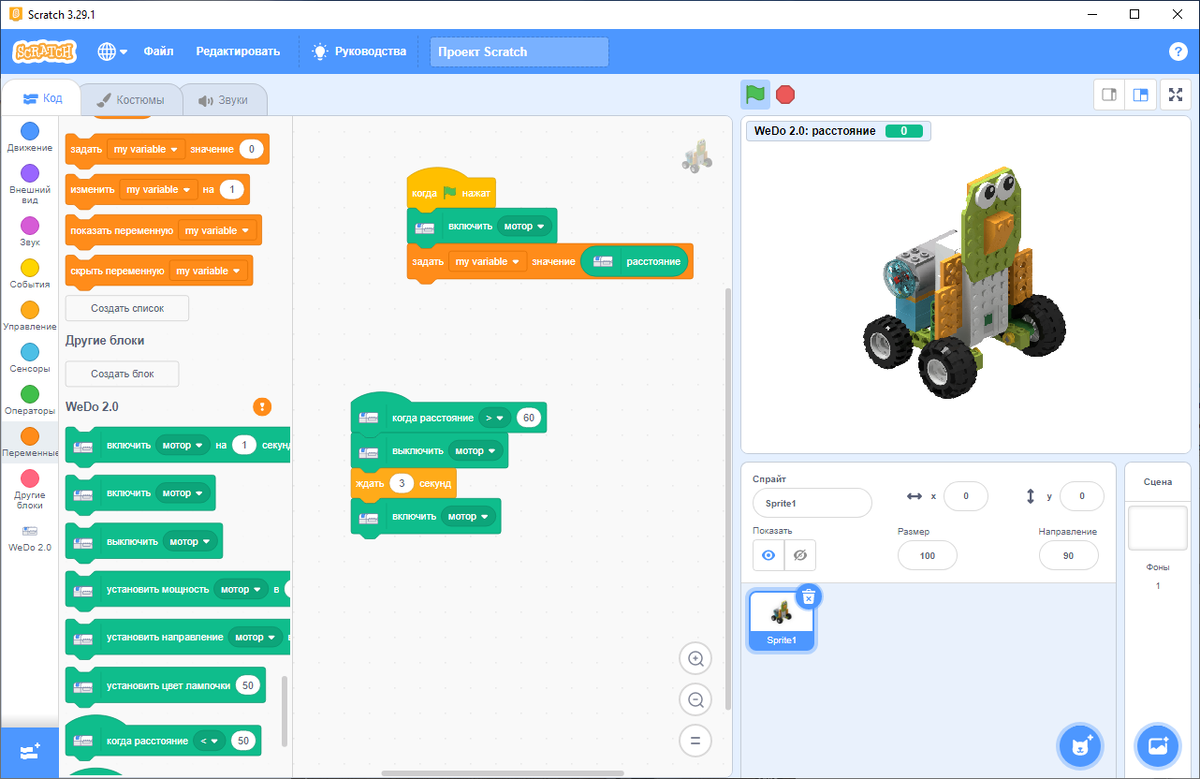Select the Sprite1 thumbnail

click(x=781, y=619)
